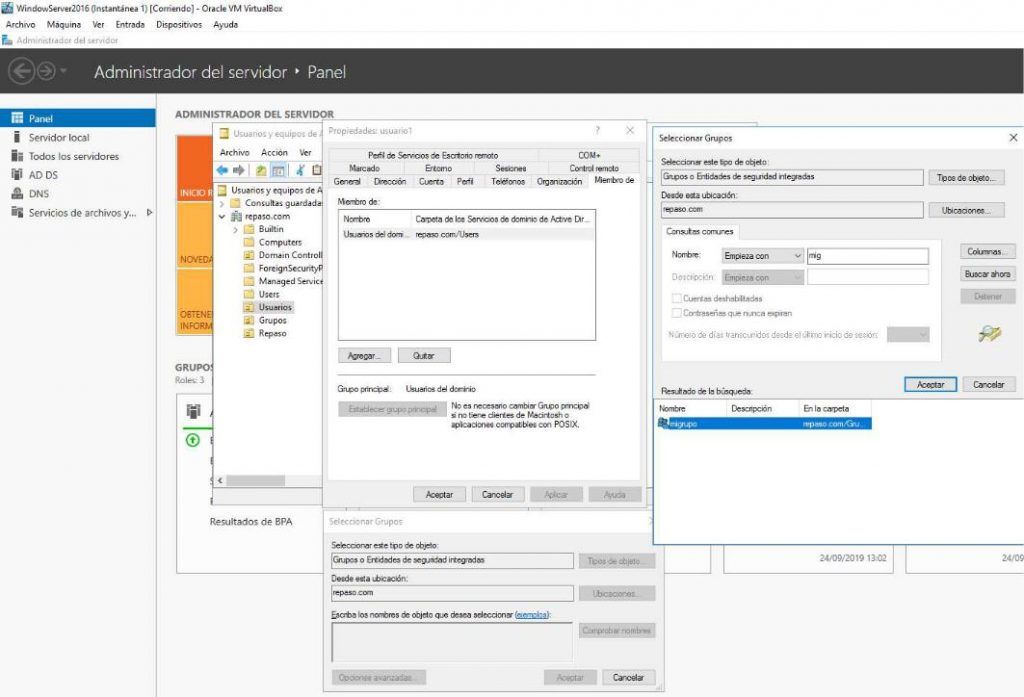Select the 'Usuarios del domi…' group row

pos(466,235)
